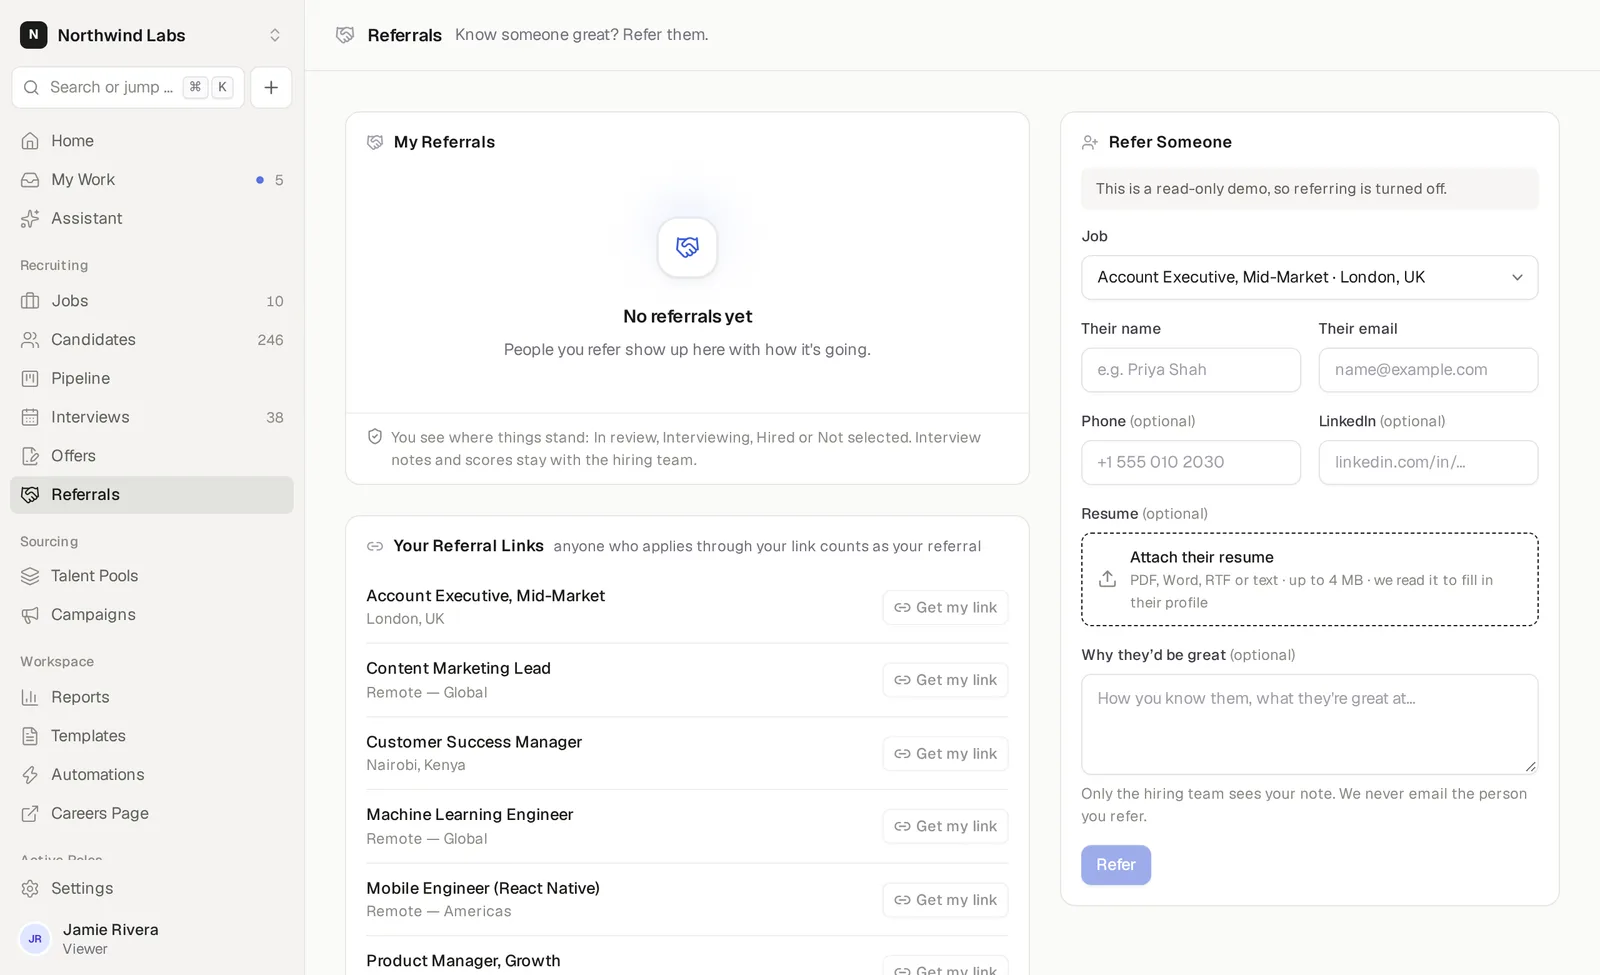This screenshot has height=975, width=1600.
Task: Click the shield icon beside status note
Action: [375, 437]
